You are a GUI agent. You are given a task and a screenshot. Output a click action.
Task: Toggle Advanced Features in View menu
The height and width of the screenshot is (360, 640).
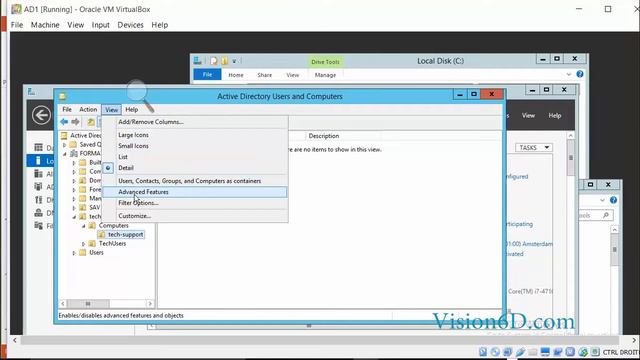(195, 192)
